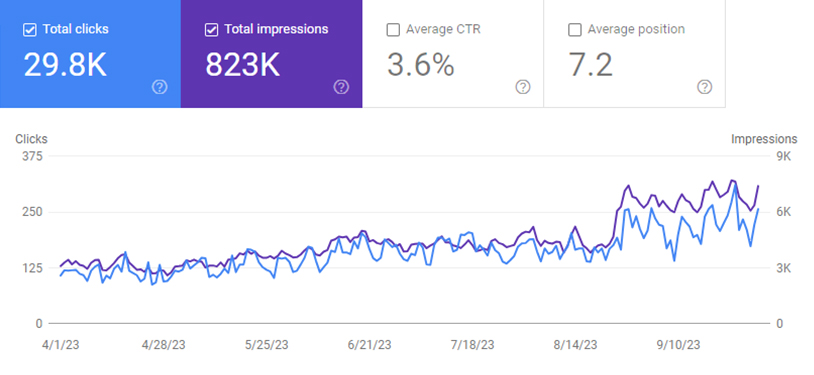
Task: Select the 3.6% average CTR value
Action: pyautogui.click(x=420, y=65)
